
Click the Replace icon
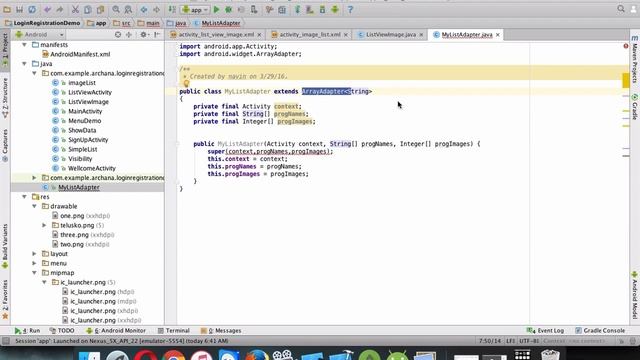point(128,9)
